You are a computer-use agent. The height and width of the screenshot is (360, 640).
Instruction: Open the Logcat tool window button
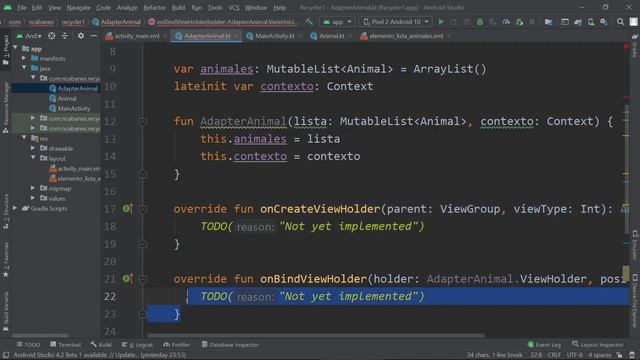tap(137, 345)
